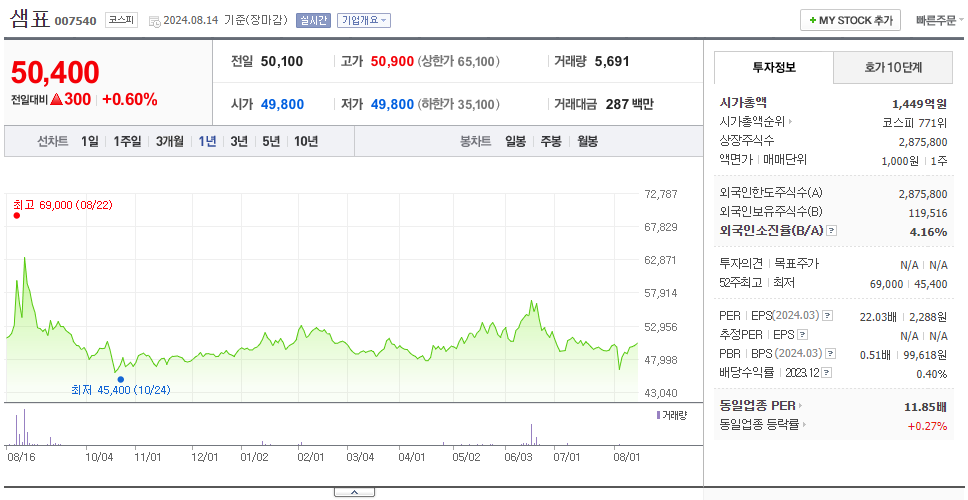Click the 시가 value 49,800
Viewport: 968px width, 500px height.
pos(282,104)
